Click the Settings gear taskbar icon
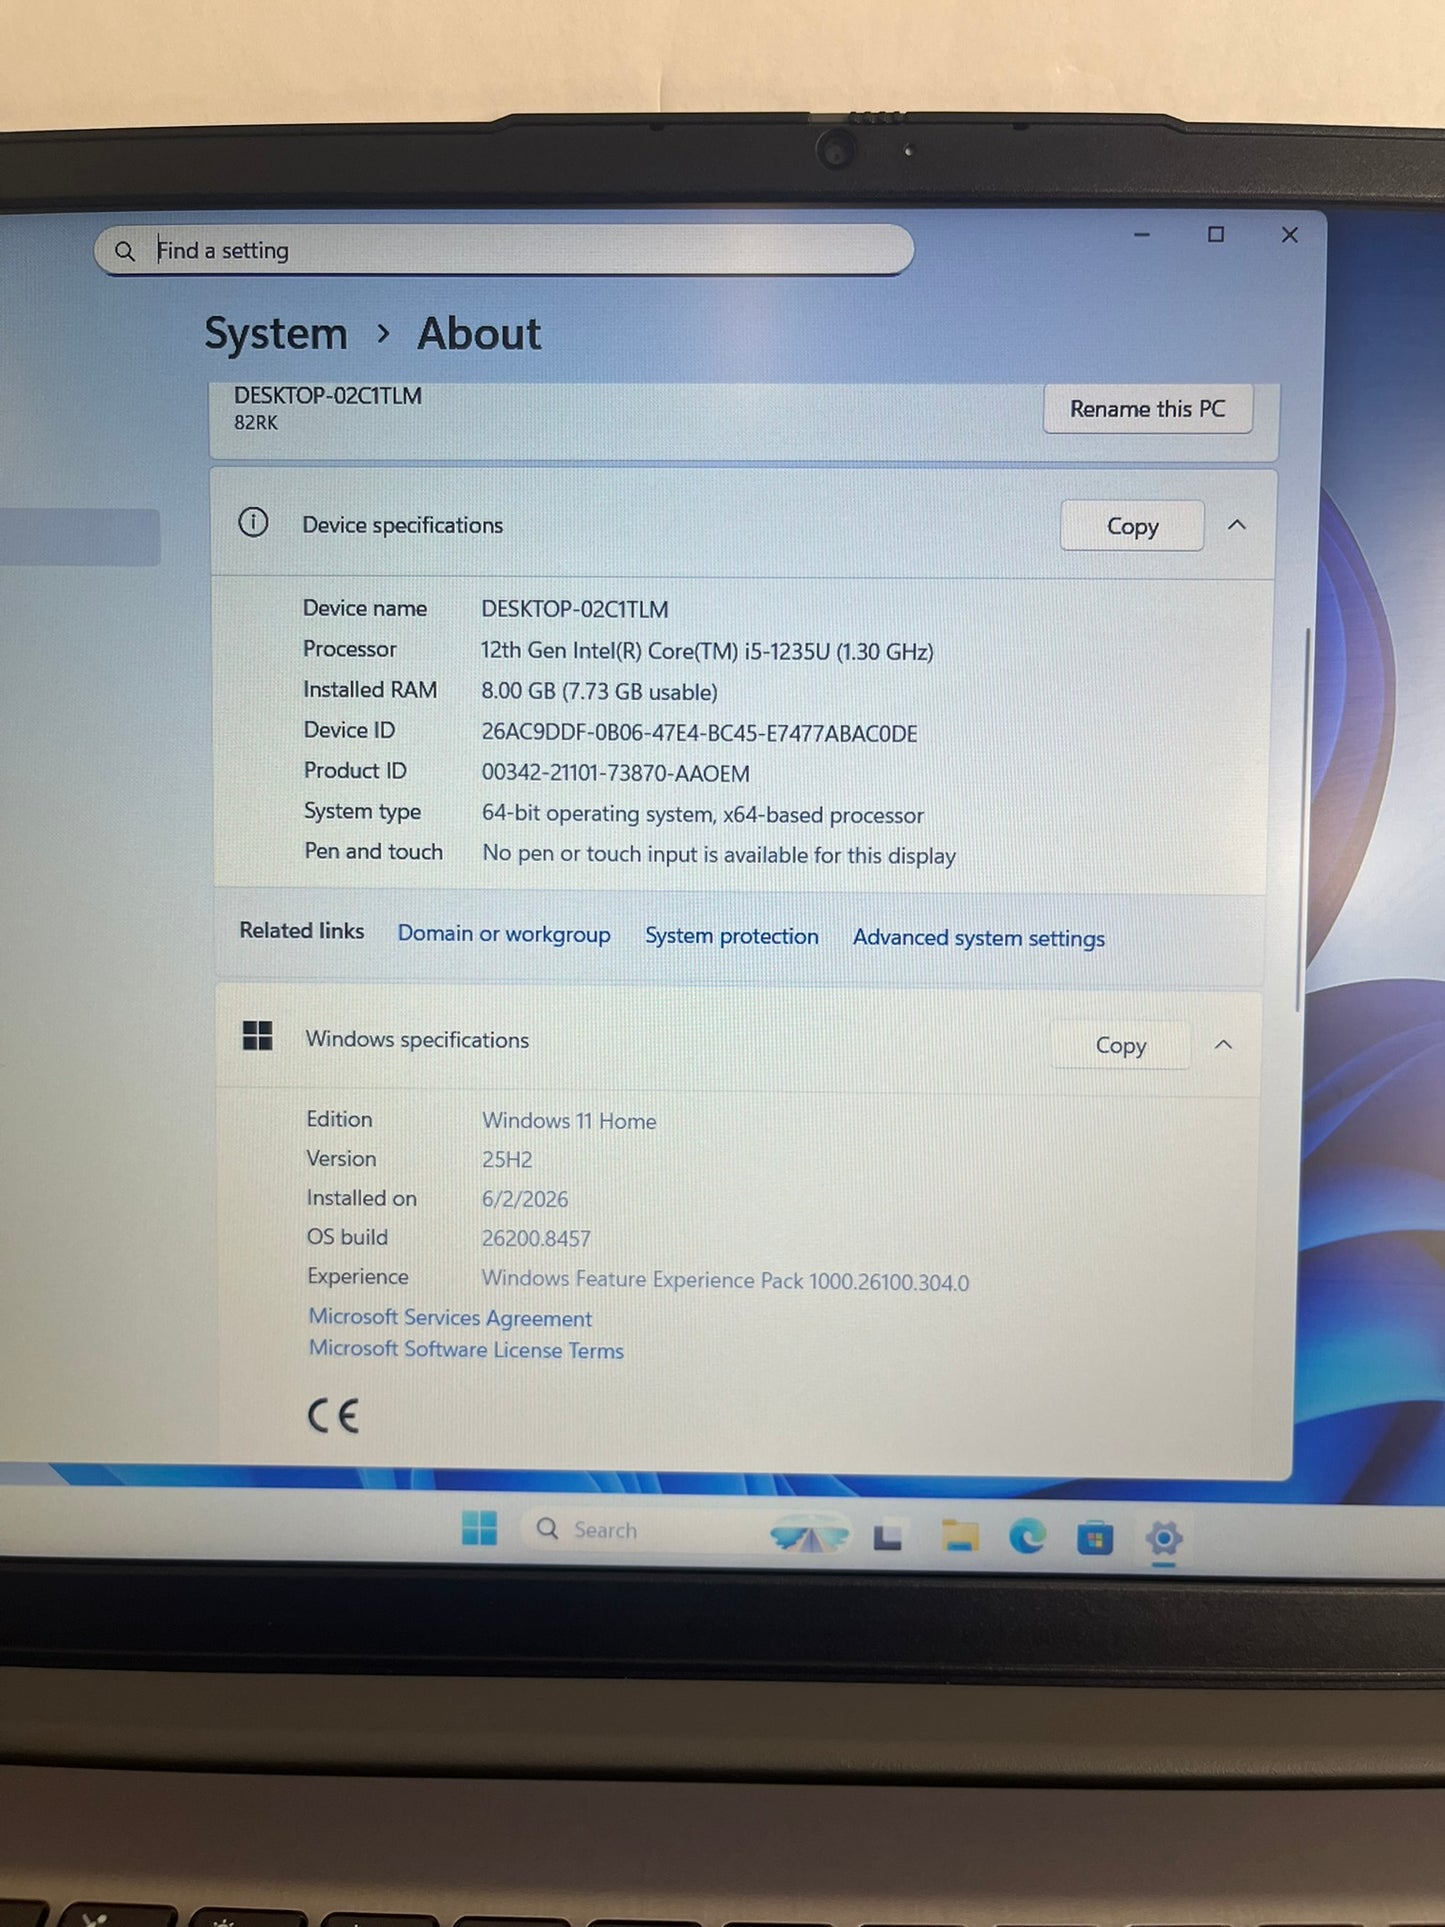Screen dimensions: 1445x1927 tap(1164, 1539)
